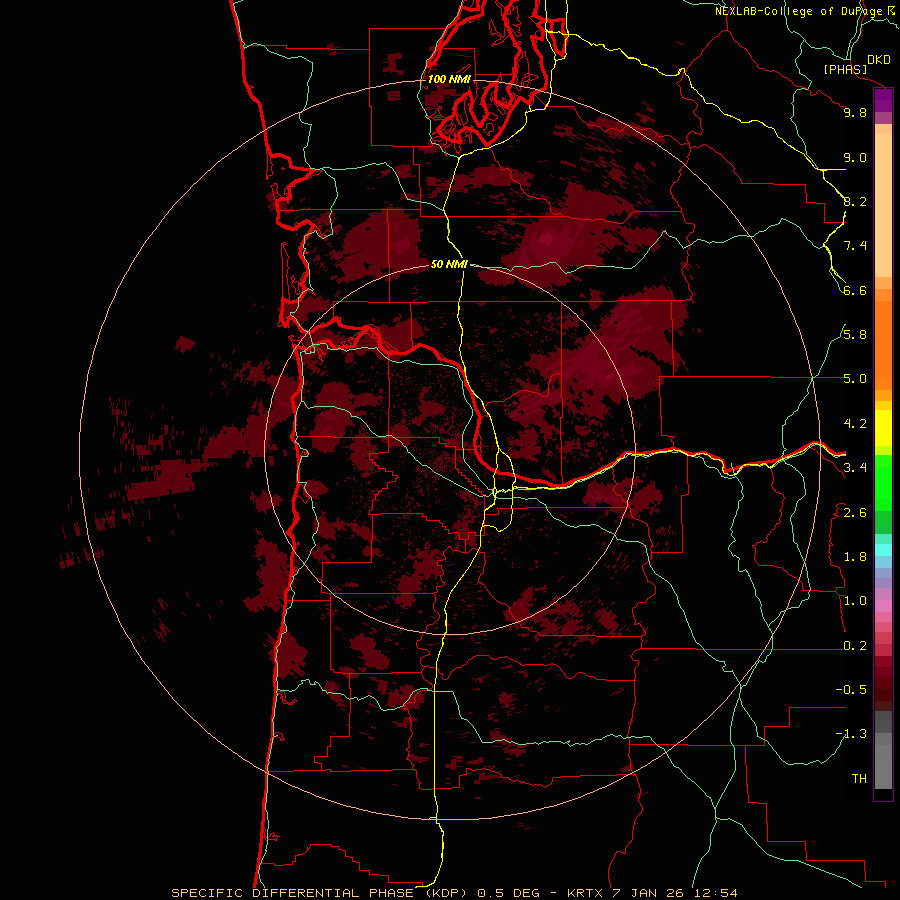Click the 0.2 scale value
Image resolution: width=900 pixels, height=900 pixels.
point(855,646)
